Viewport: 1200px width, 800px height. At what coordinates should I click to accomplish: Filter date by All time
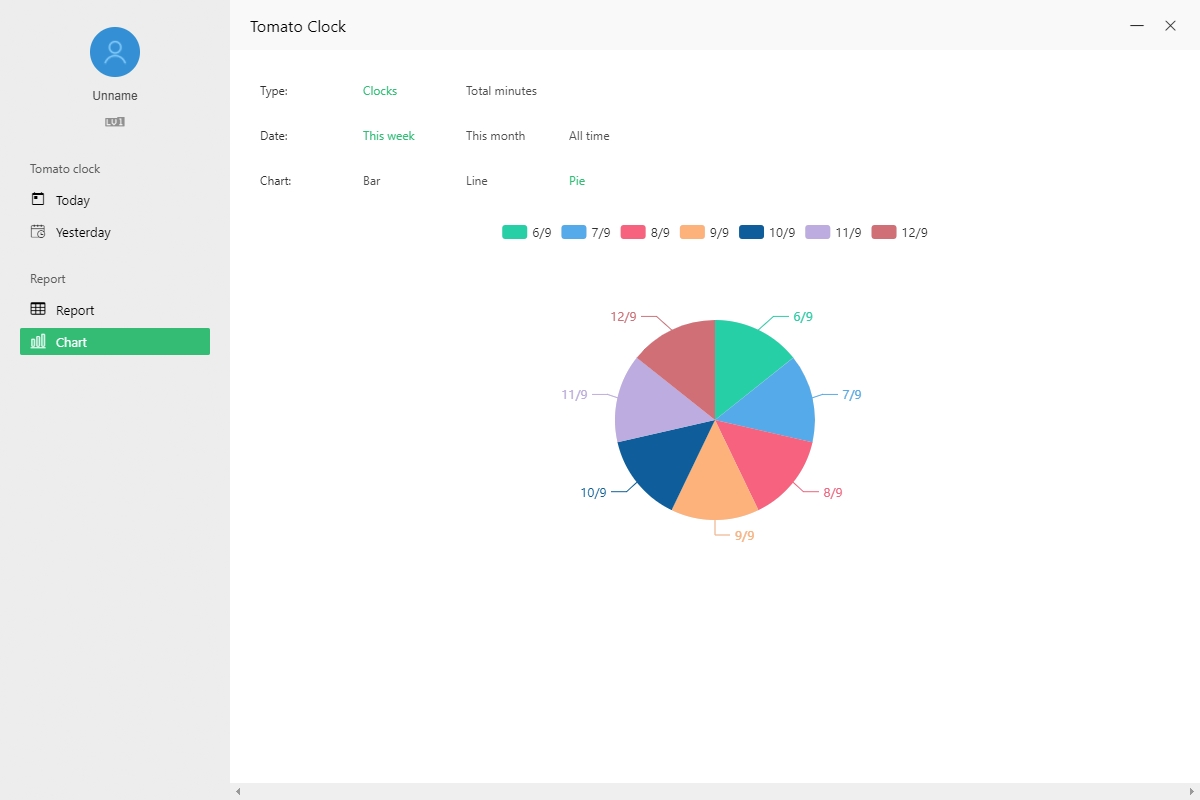tap(589, 136)
